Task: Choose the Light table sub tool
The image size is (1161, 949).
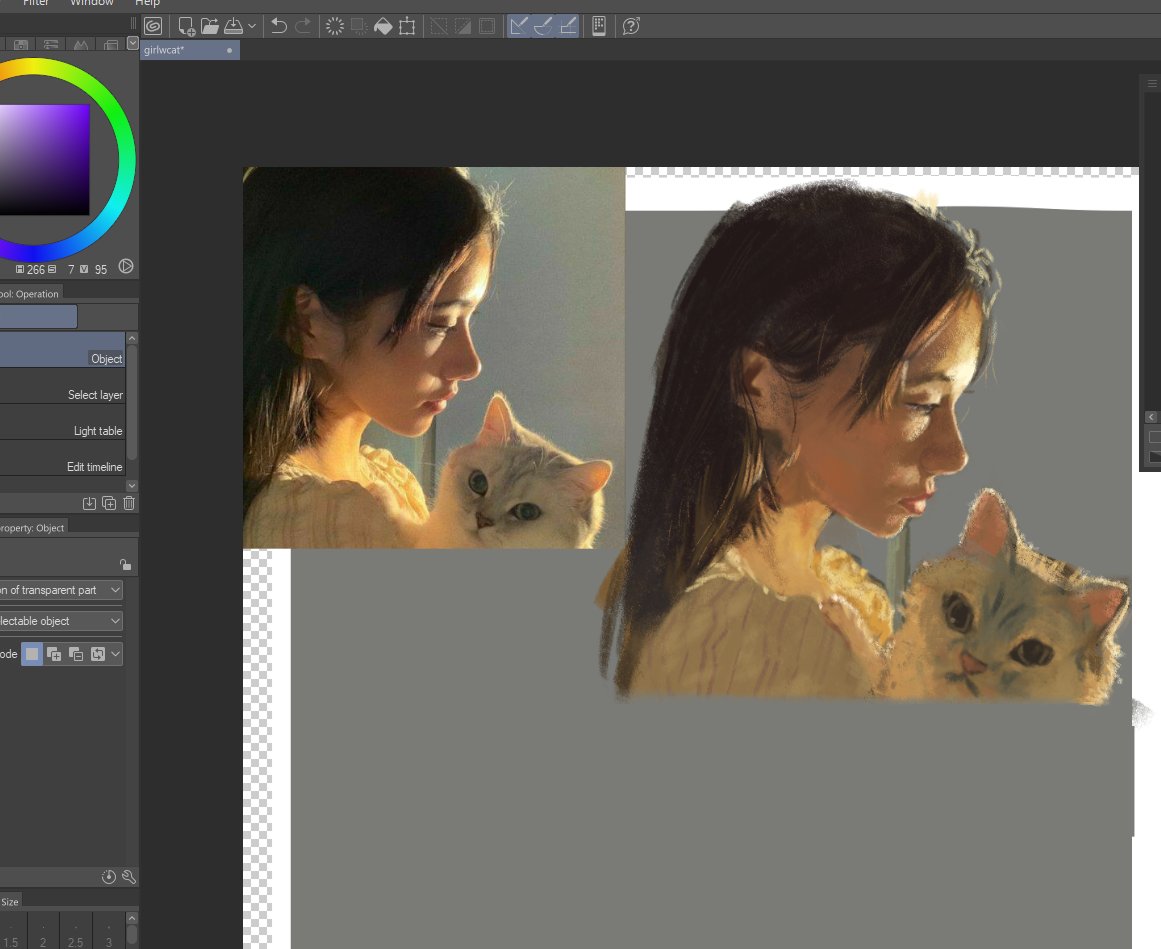Action: [63, 423]
